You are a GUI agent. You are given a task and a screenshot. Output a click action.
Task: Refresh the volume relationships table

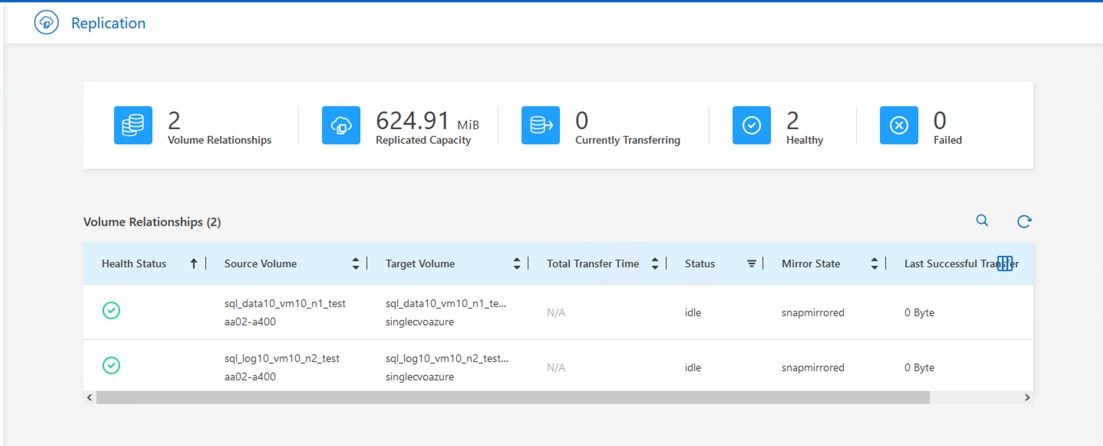[1024, 222]
